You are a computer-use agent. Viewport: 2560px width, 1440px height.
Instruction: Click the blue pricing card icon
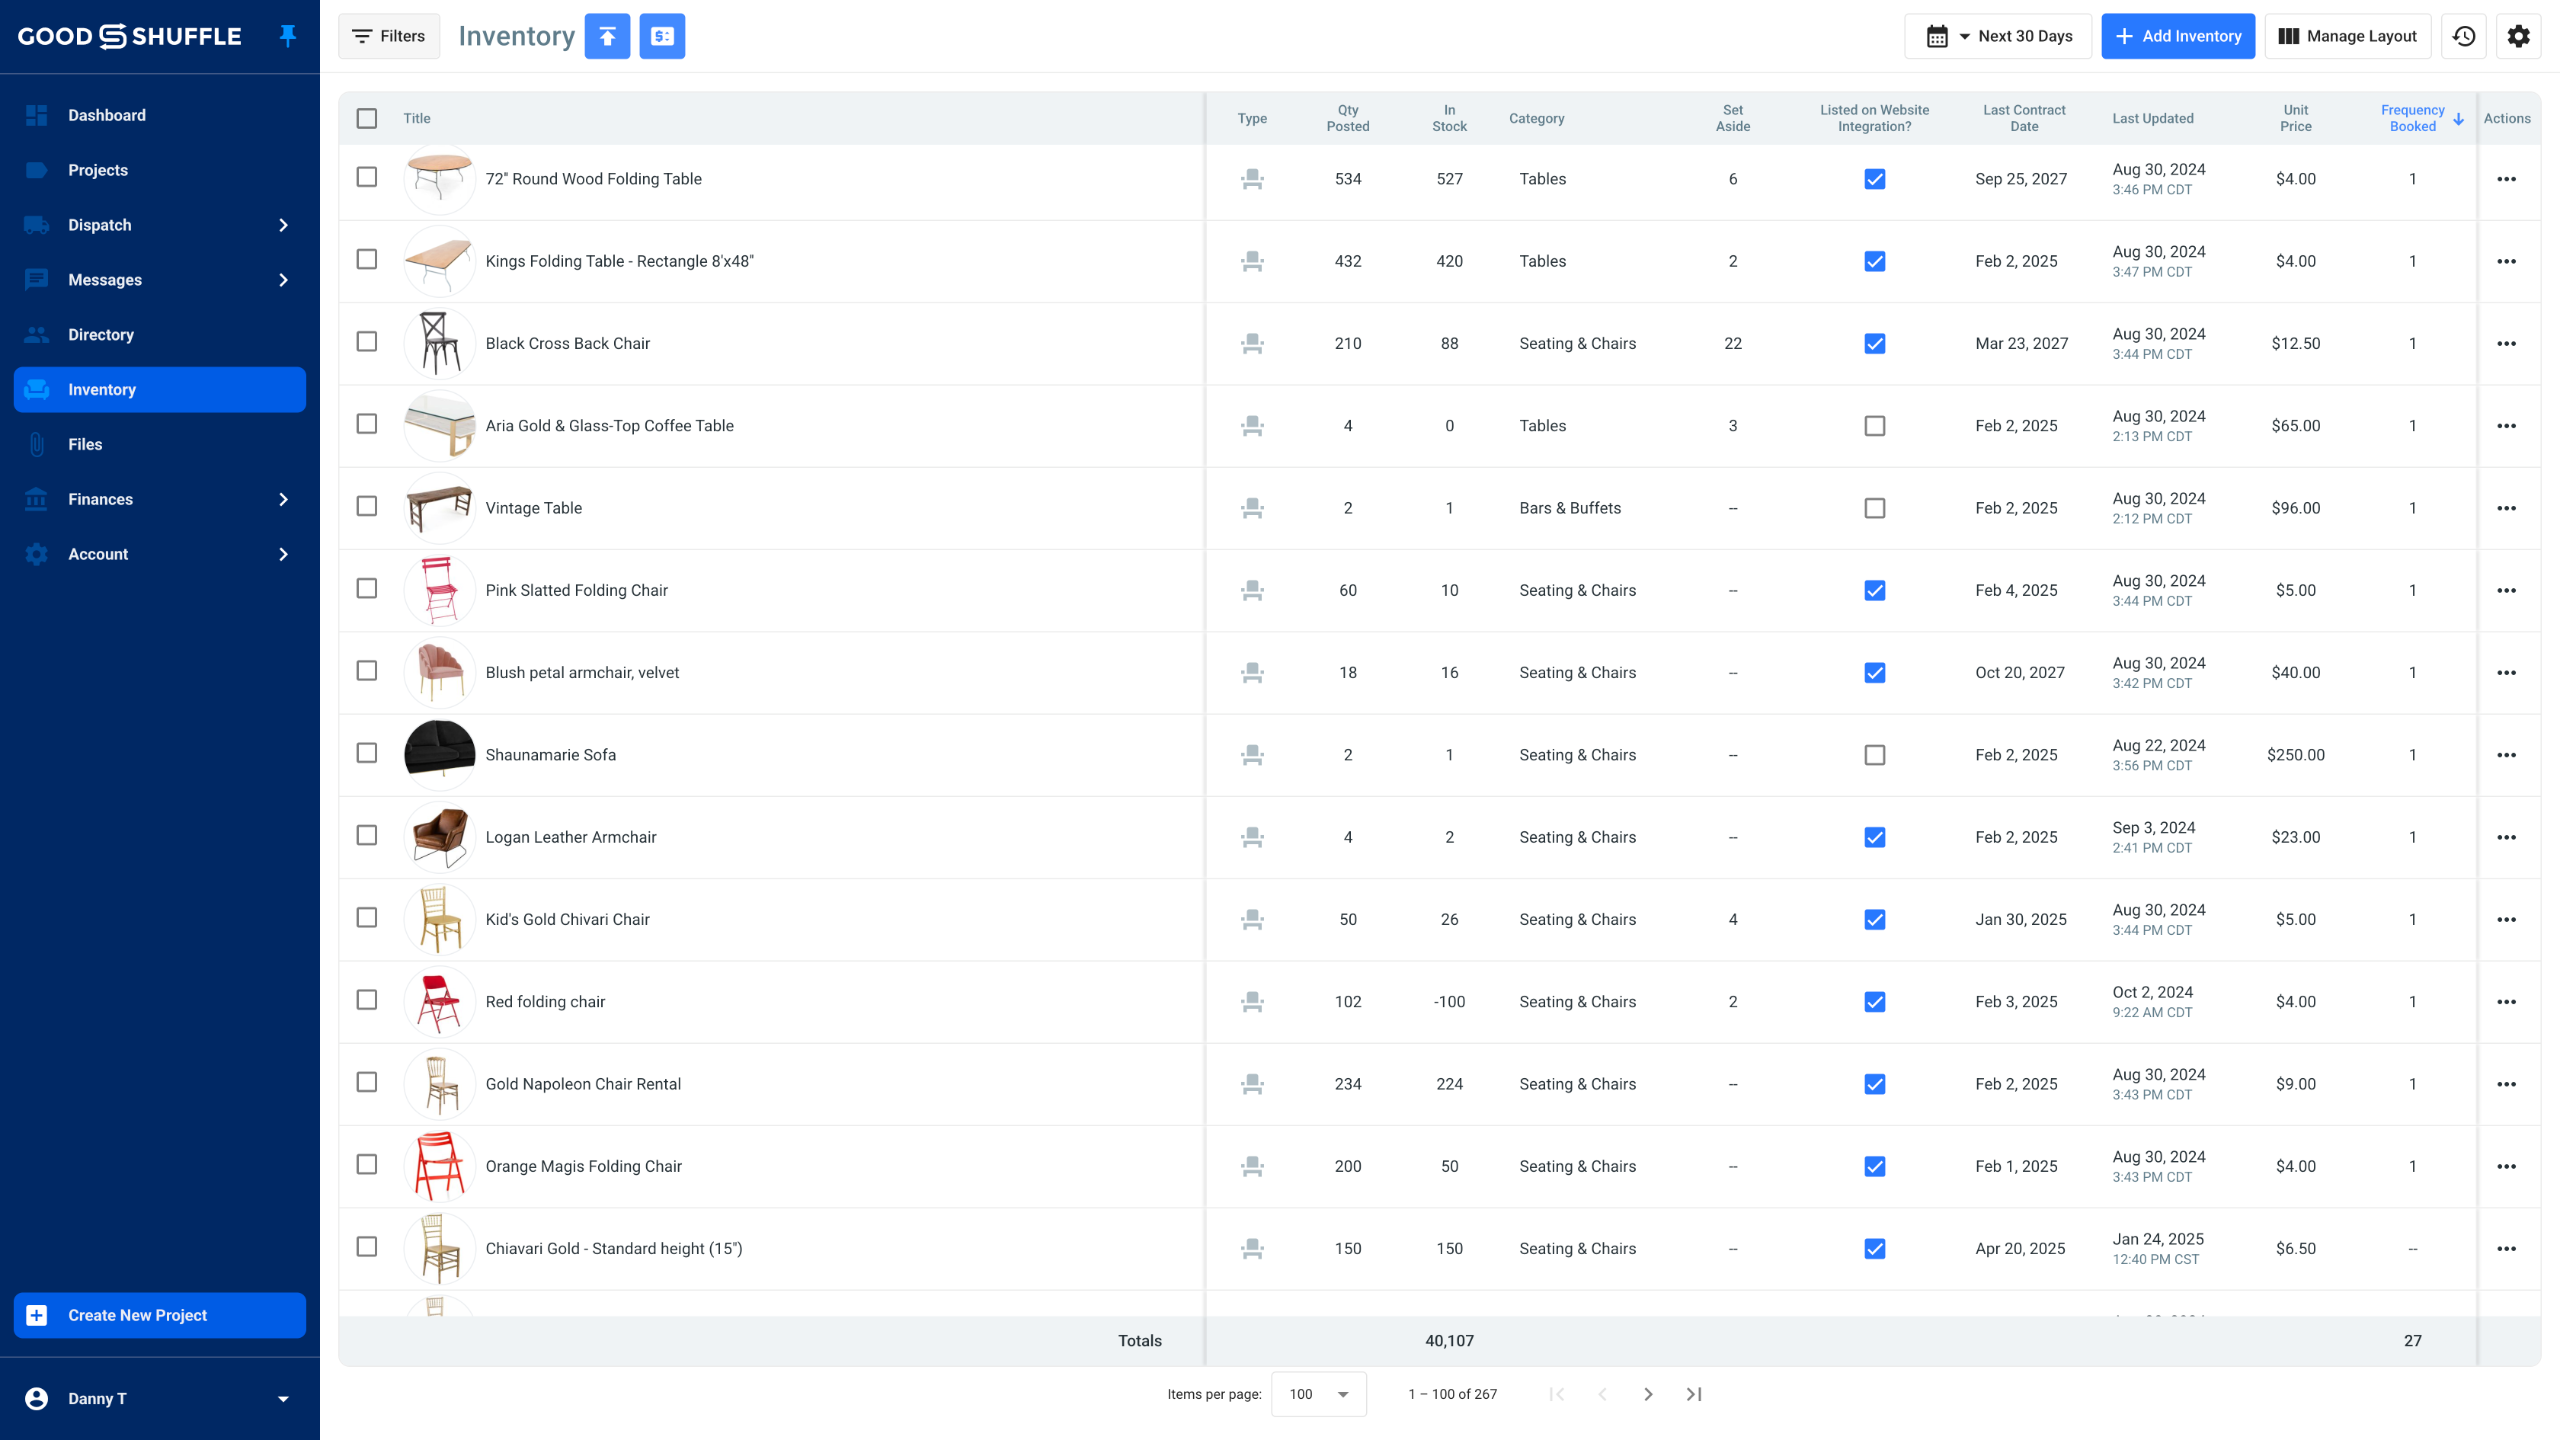coord(662,36)
